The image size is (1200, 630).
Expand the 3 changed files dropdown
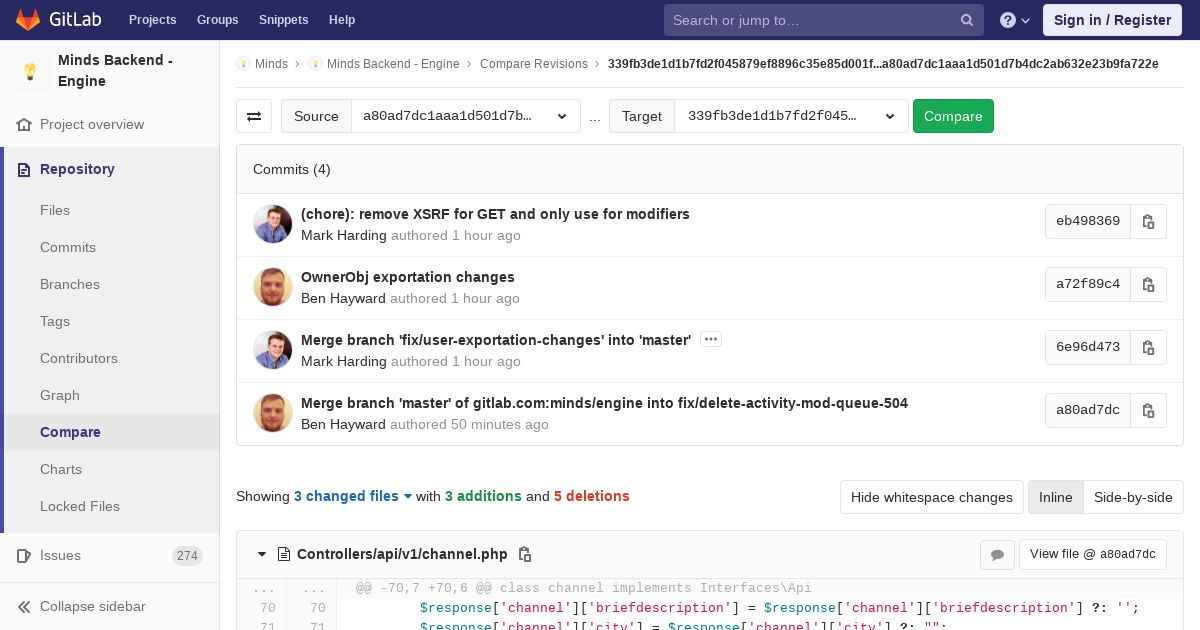(353, 496)
